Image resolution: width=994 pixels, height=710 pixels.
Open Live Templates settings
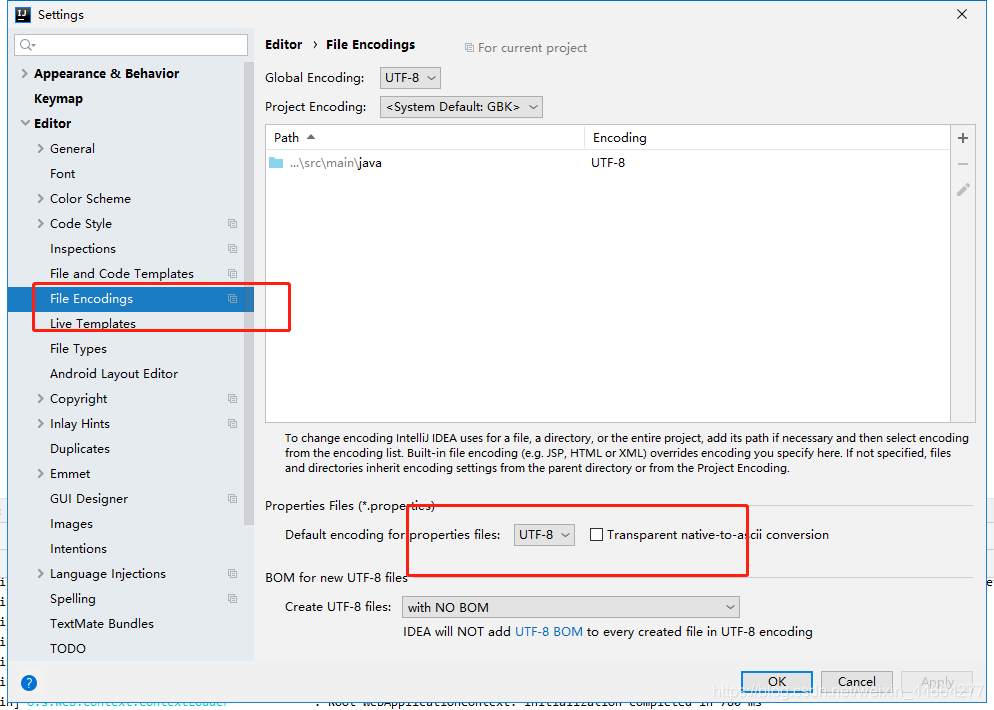point(93,323)
